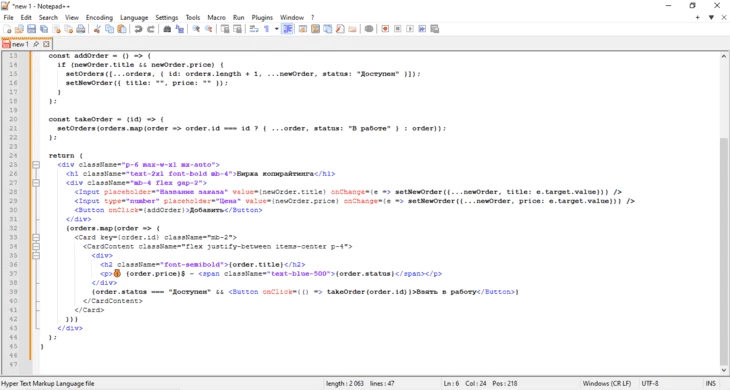Open the Encoding menu
Viewport: 730px width, 390px height.
tap(99, 17)
